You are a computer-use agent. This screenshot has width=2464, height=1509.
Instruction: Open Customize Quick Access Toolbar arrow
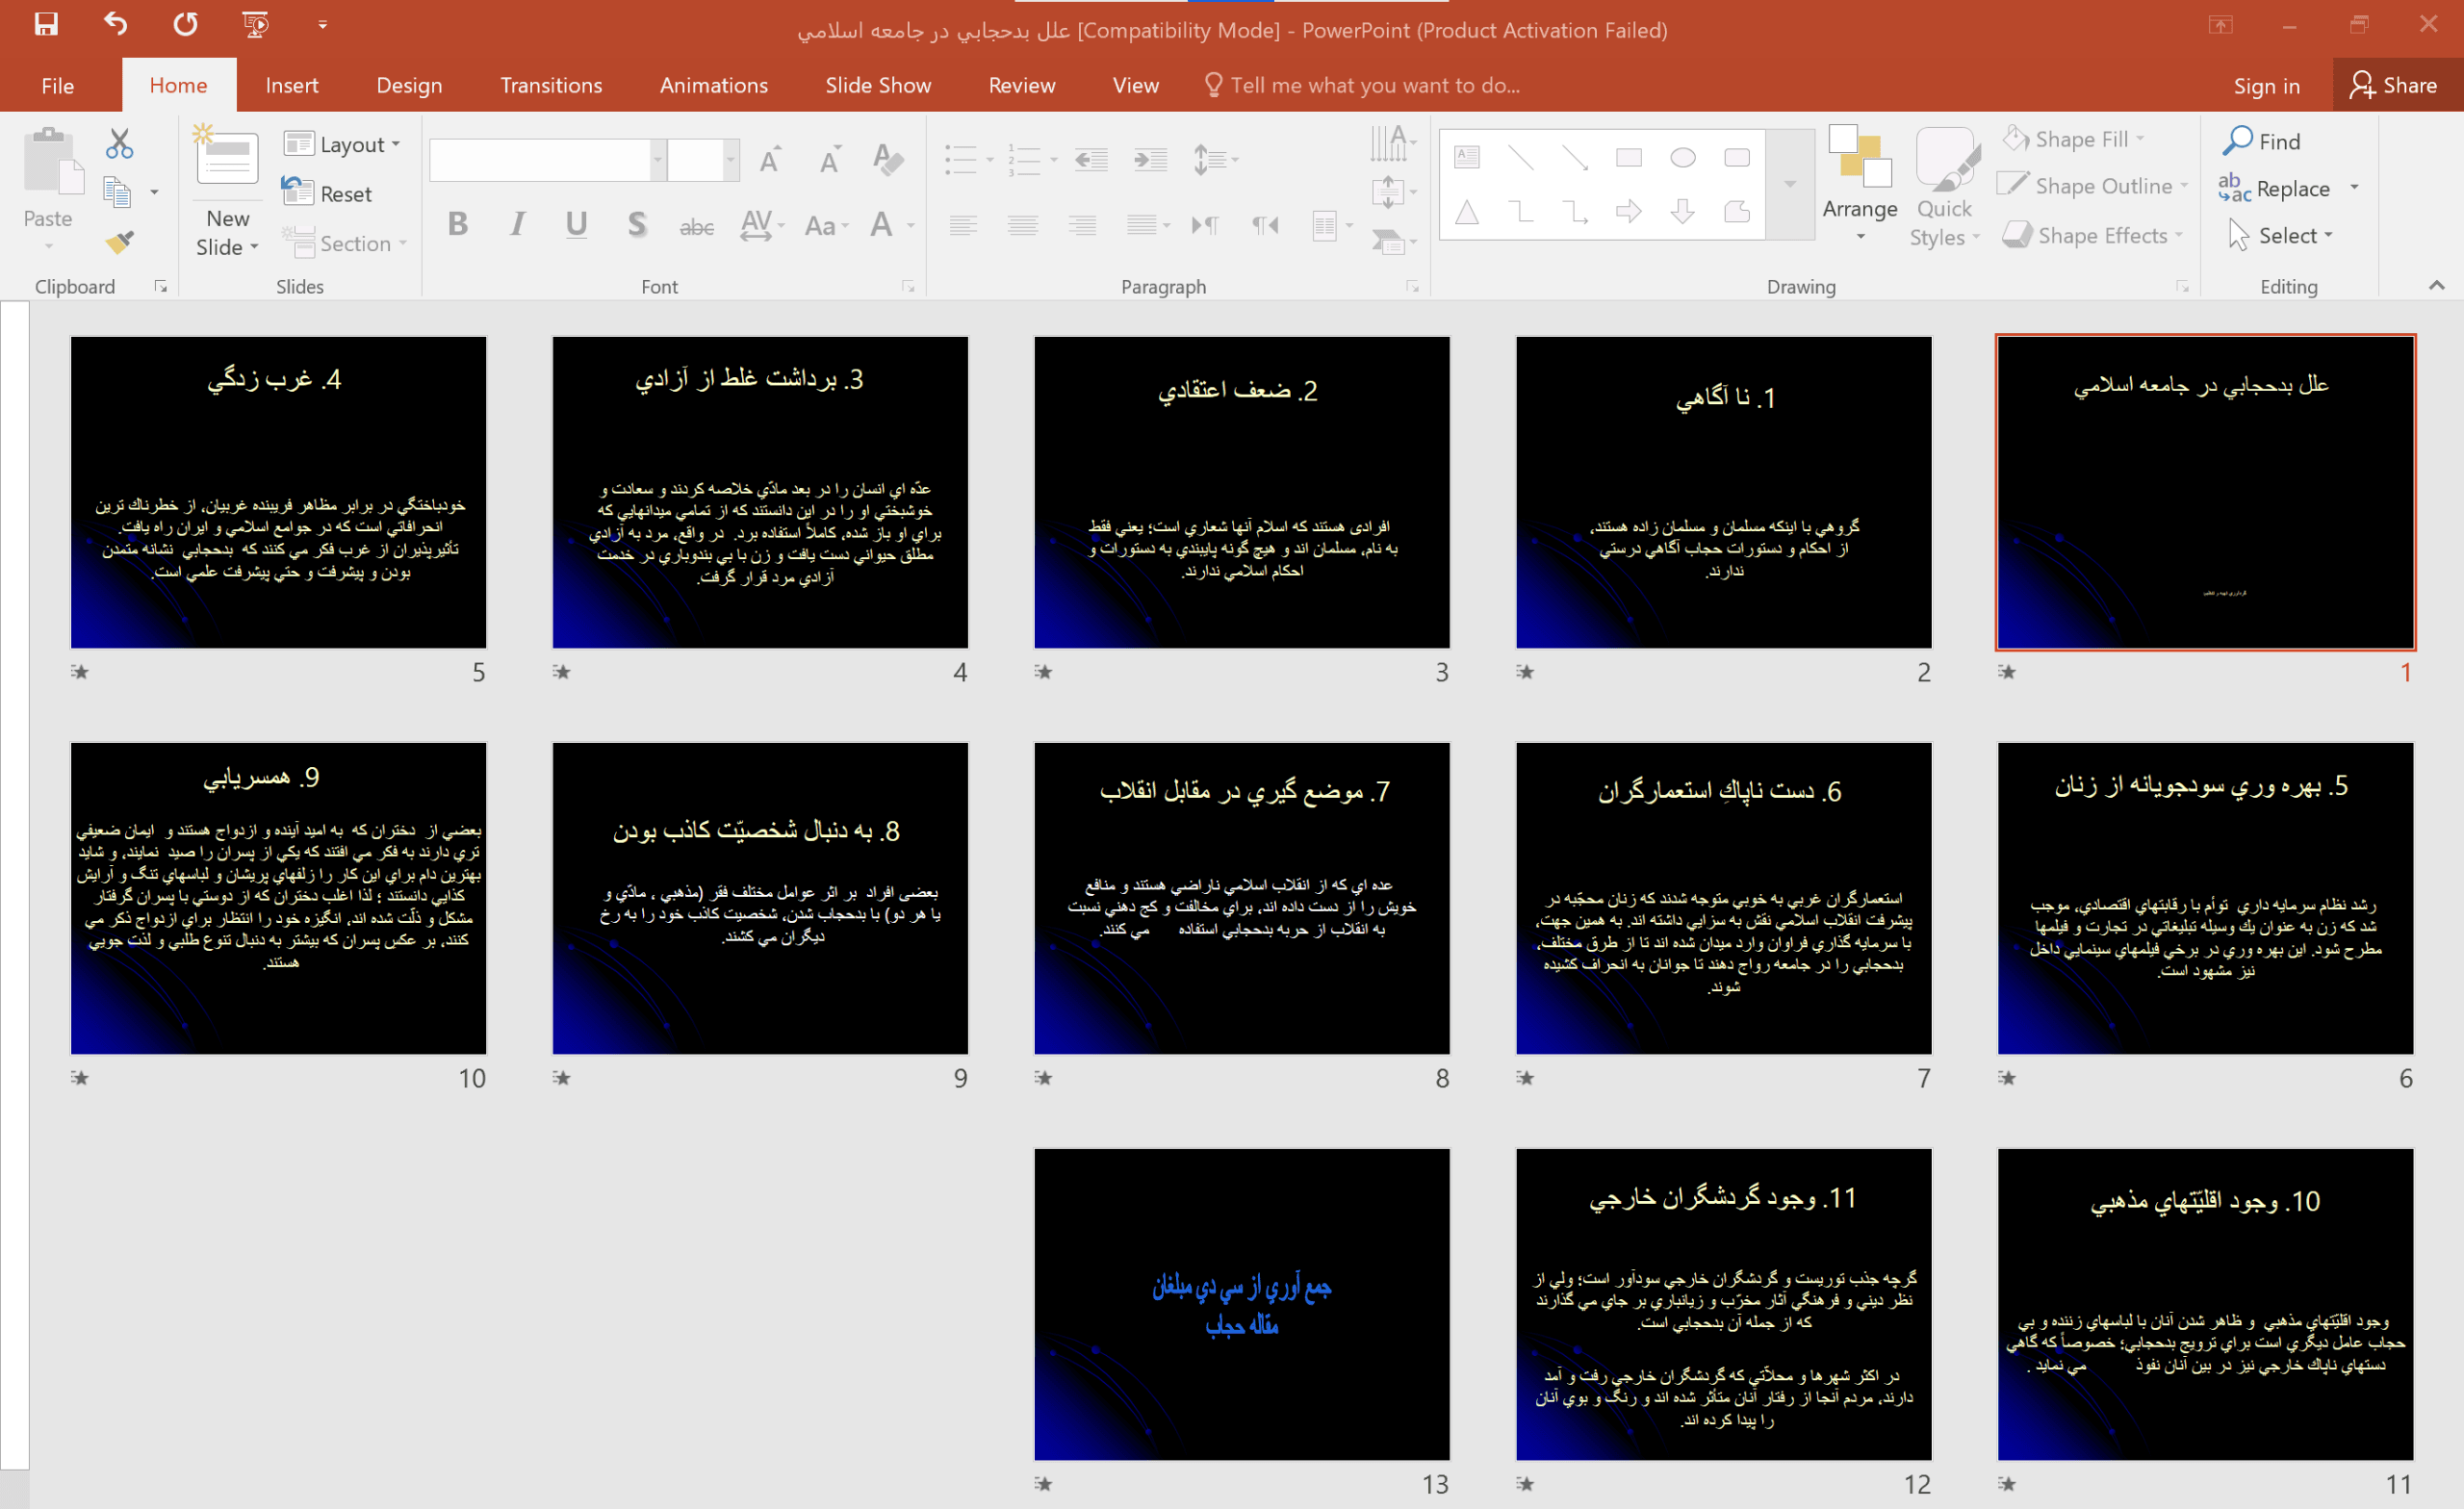pos(322,25)
